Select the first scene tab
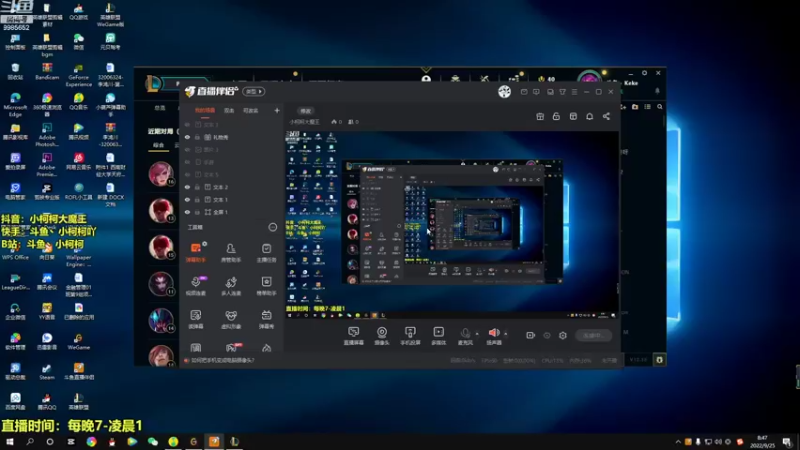 point(205,111)
